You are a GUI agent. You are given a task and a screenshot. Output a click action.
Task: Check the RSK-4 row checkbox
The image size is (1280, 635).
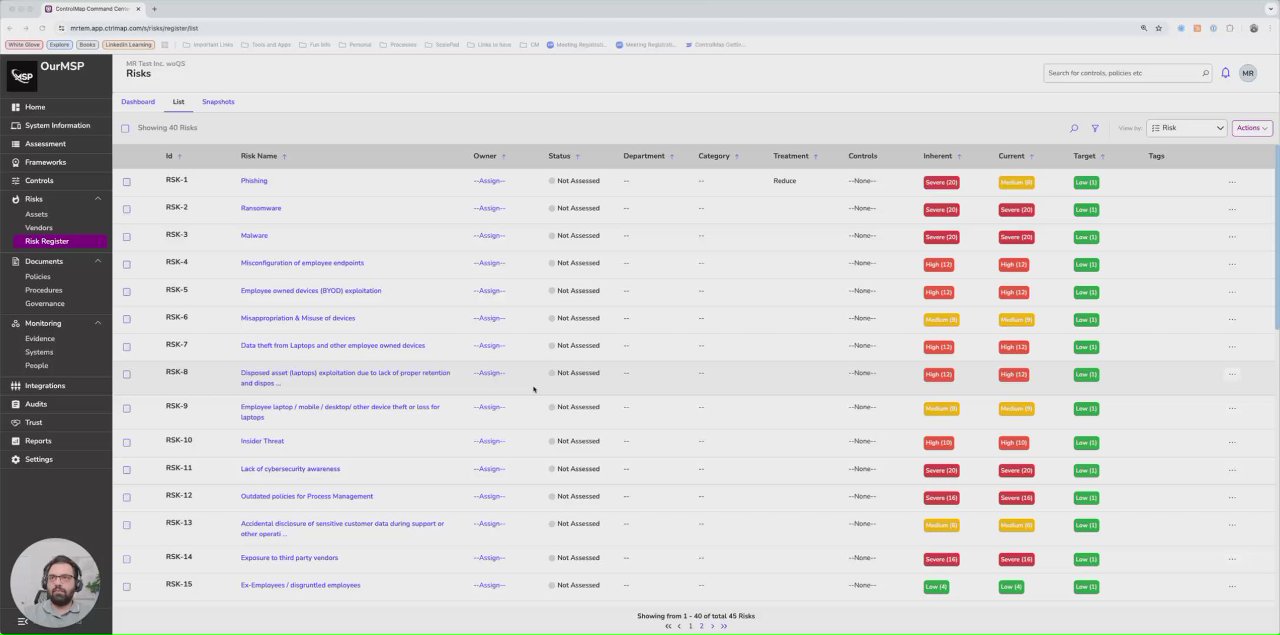[x=126, y=264]
